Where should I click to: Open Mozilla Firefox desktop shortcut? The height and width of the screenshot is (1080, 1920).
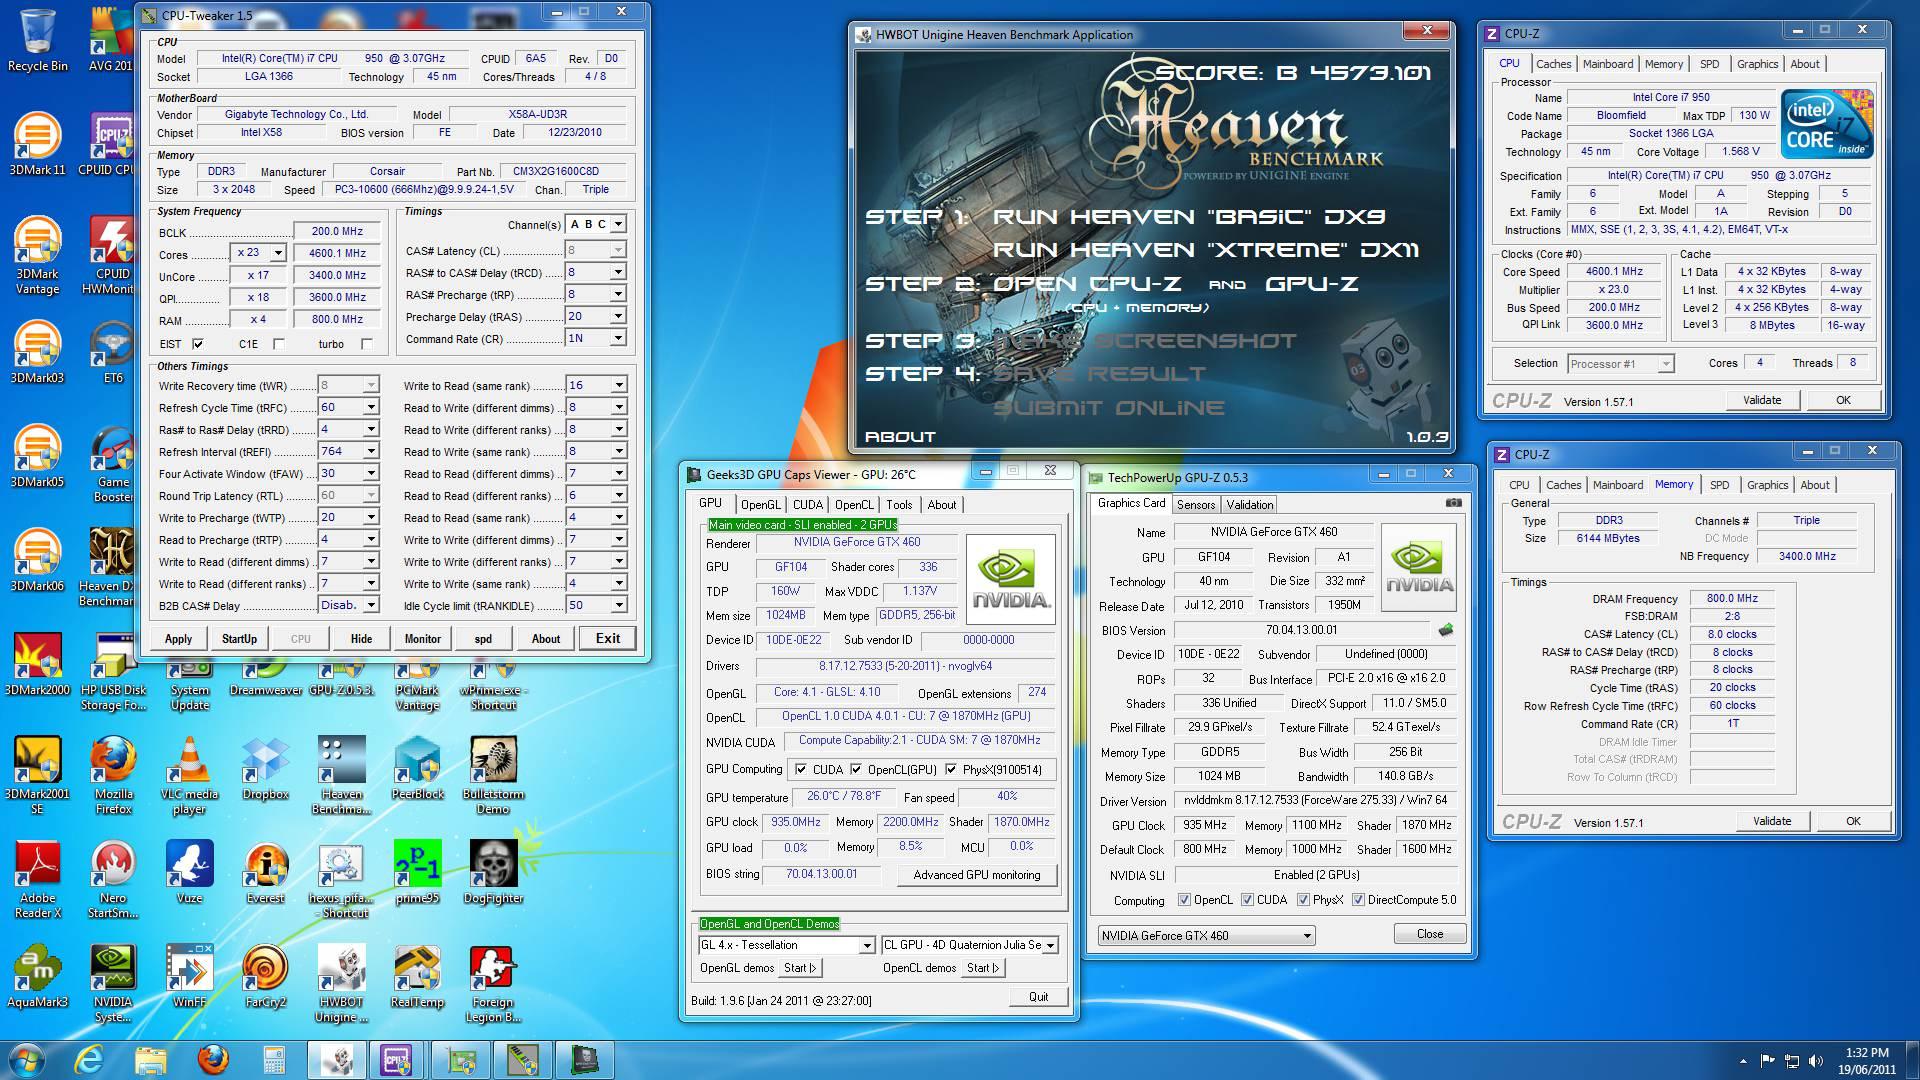pyautogui.click(x=113, y=775)
